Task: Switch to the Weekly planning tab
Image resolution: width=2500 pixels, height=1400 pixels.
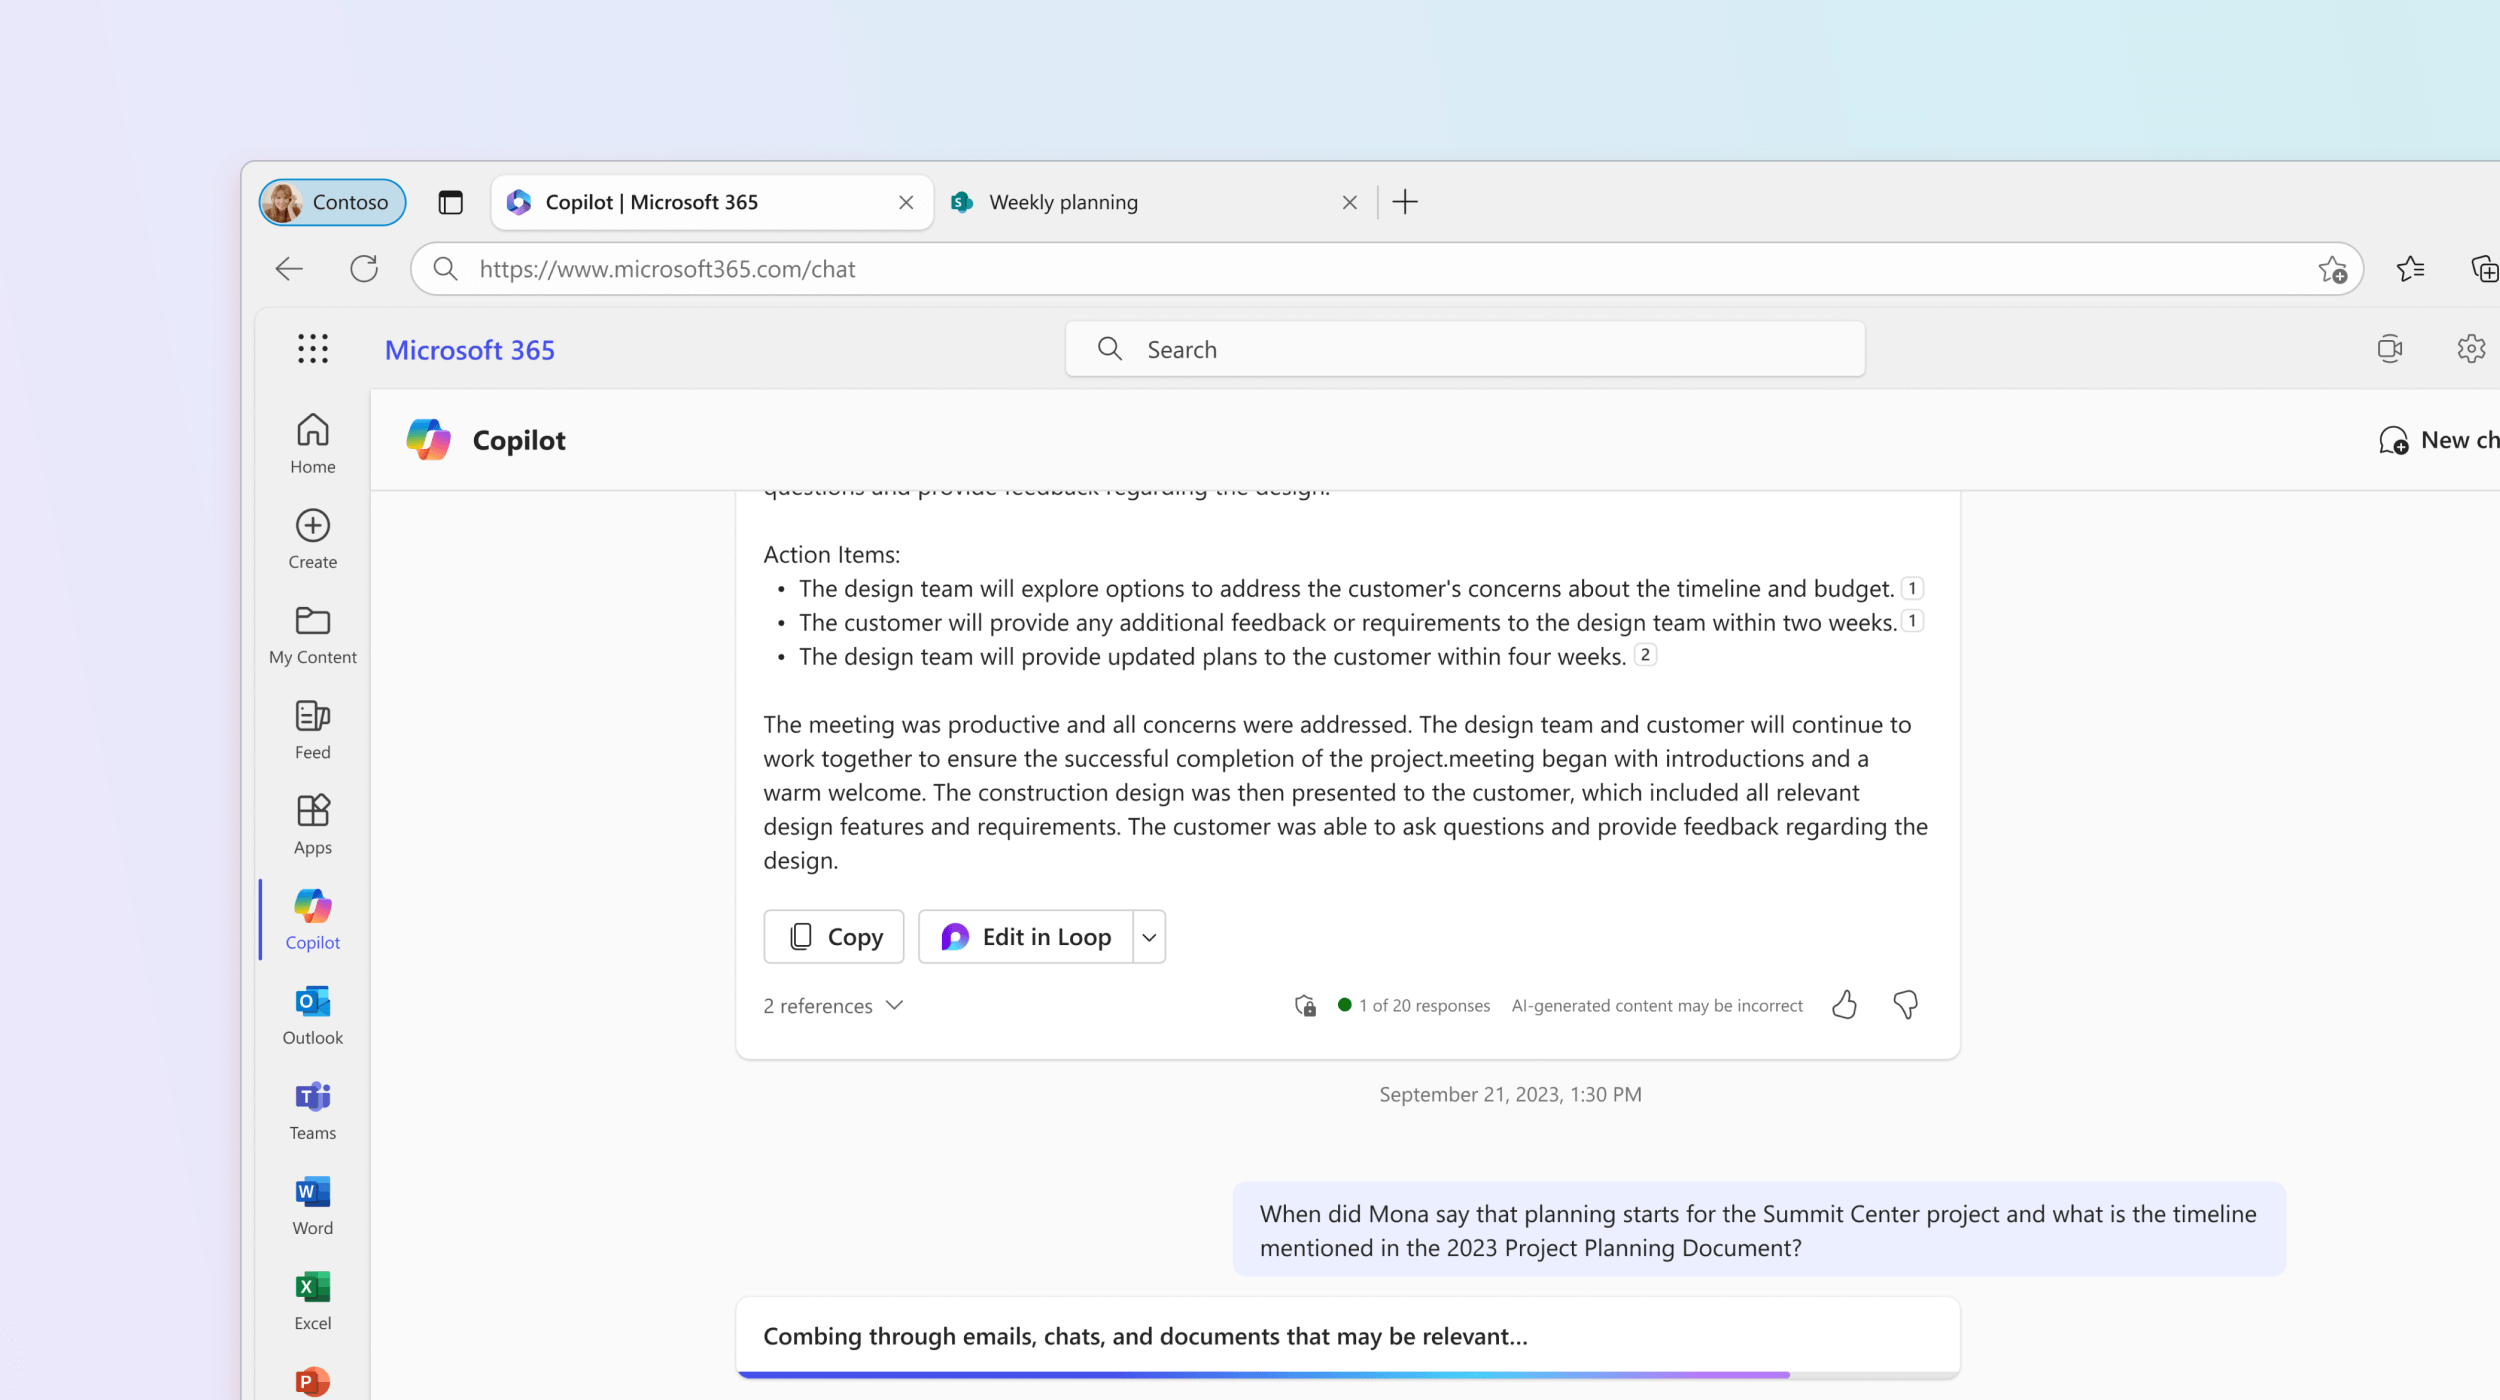Action: click(x=1063, y=201)
